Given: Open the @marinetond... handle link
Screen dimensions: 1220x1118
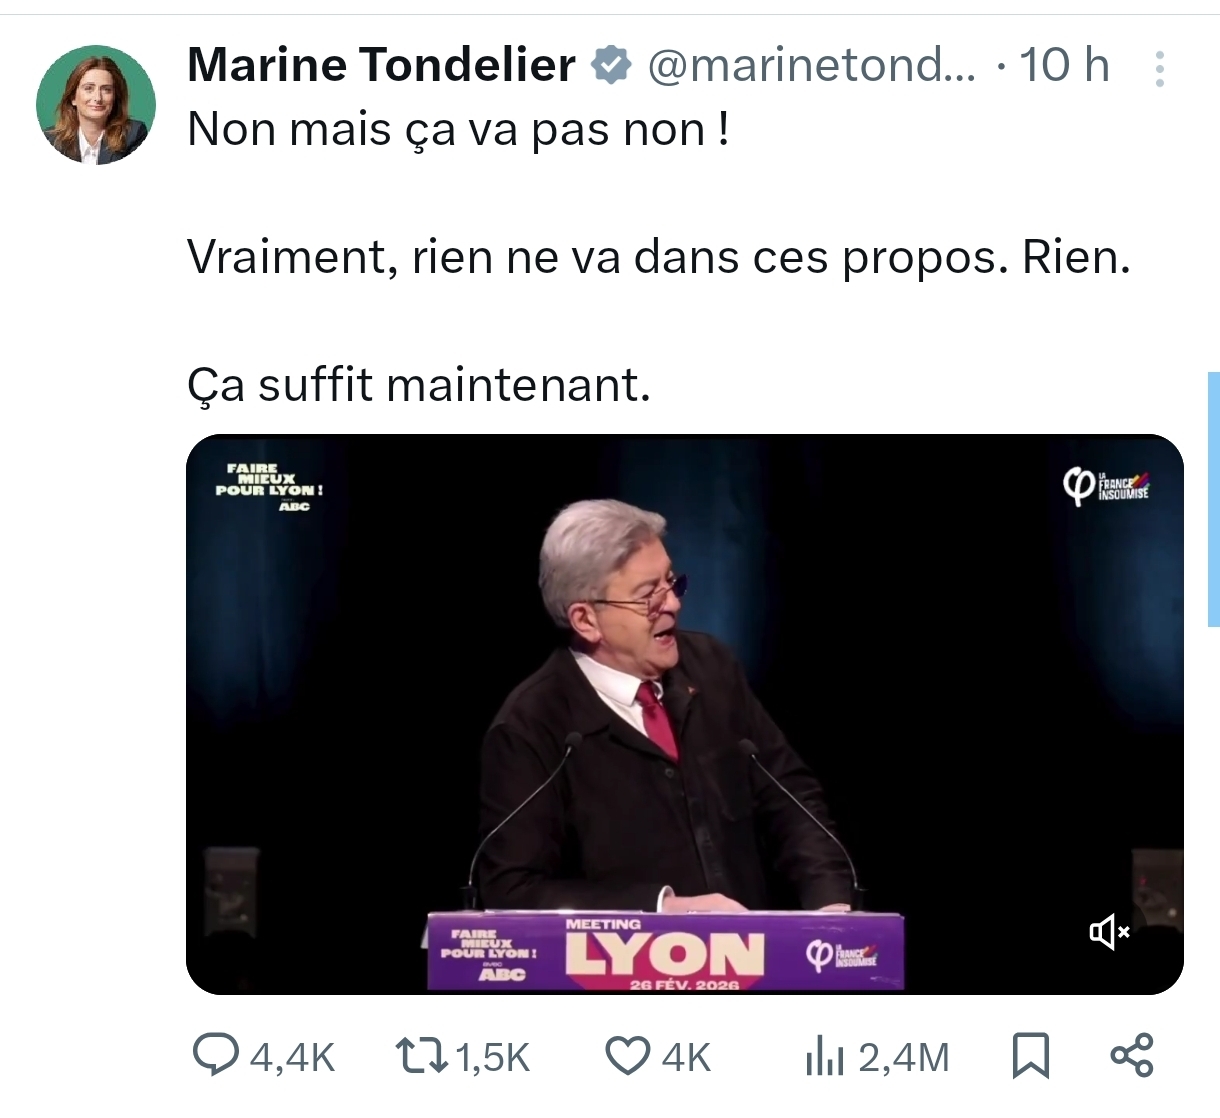Looking at the screenshot, I should [x=811, y=65].
